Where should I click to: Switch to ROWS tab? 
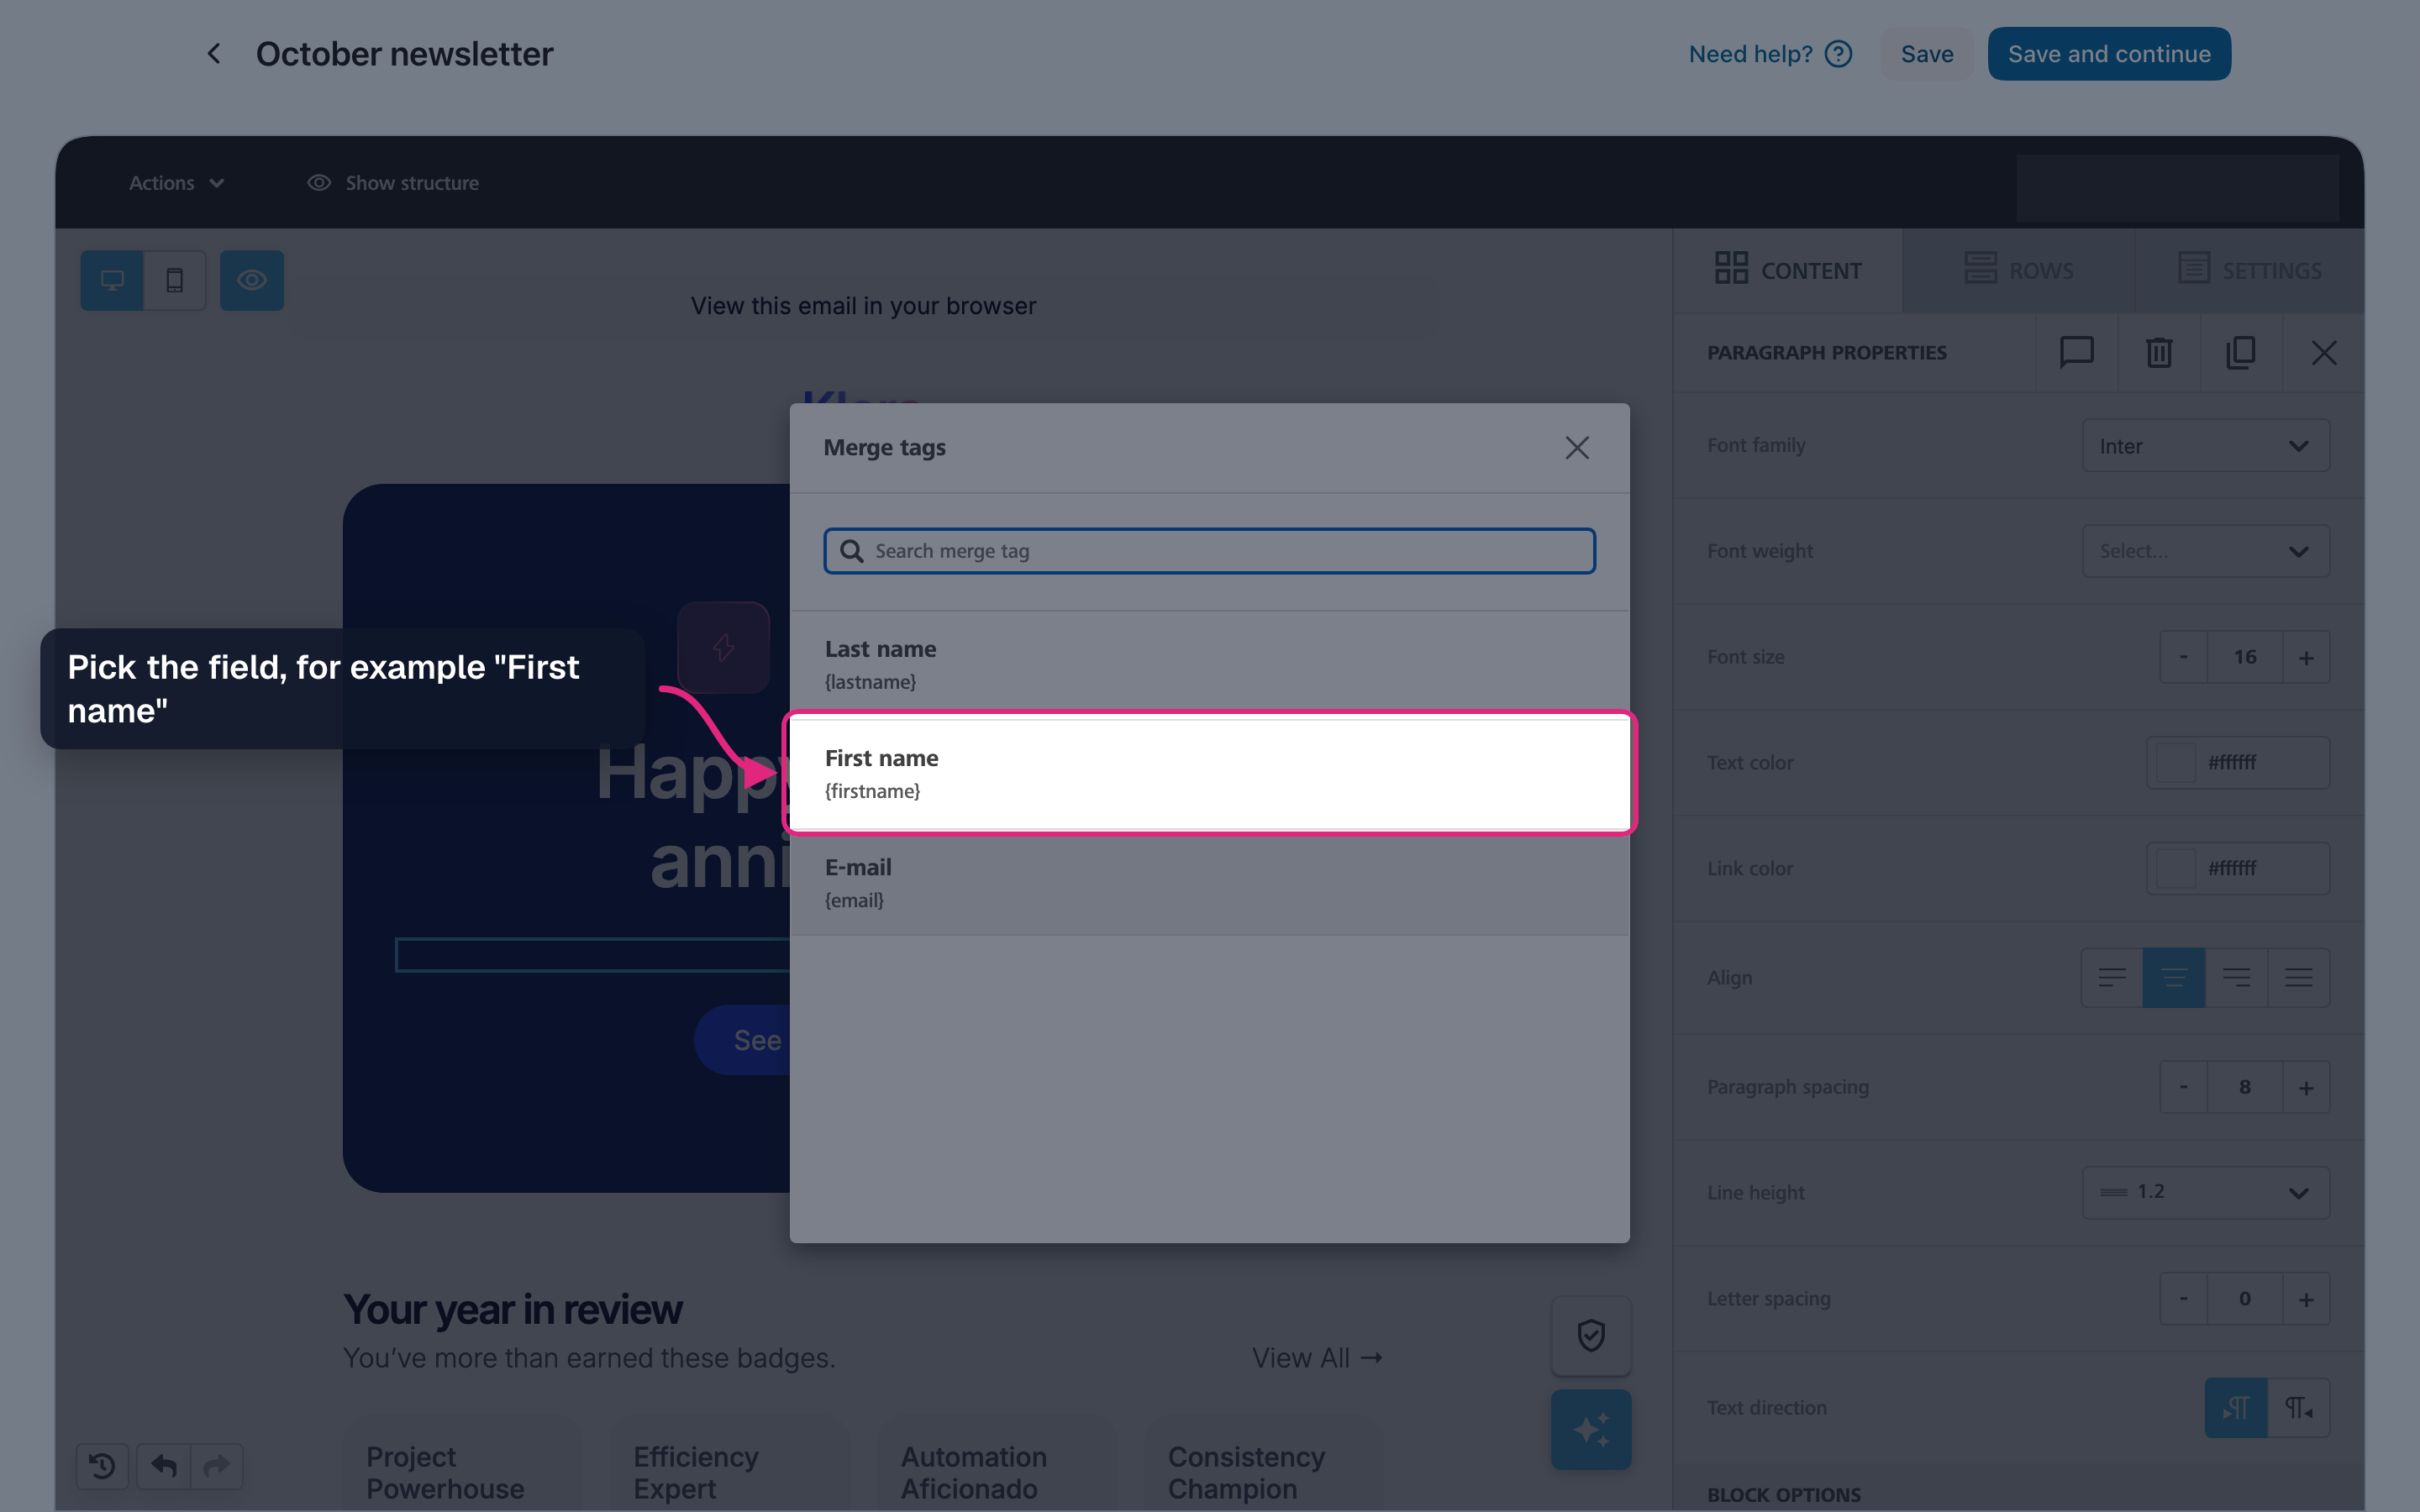2018,271
